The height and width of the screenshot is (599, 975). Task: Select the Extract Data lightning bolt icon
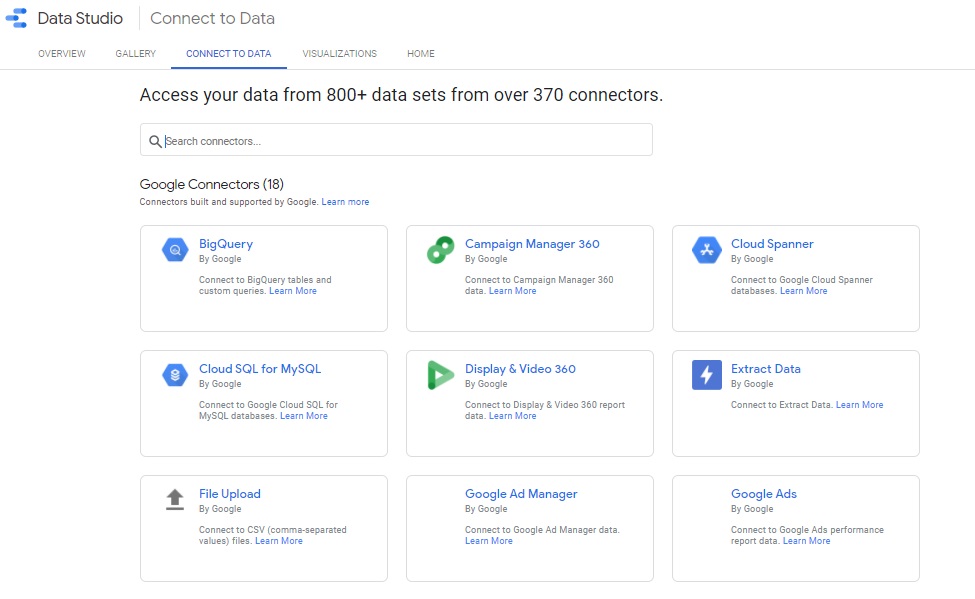(x=706, y=376)
